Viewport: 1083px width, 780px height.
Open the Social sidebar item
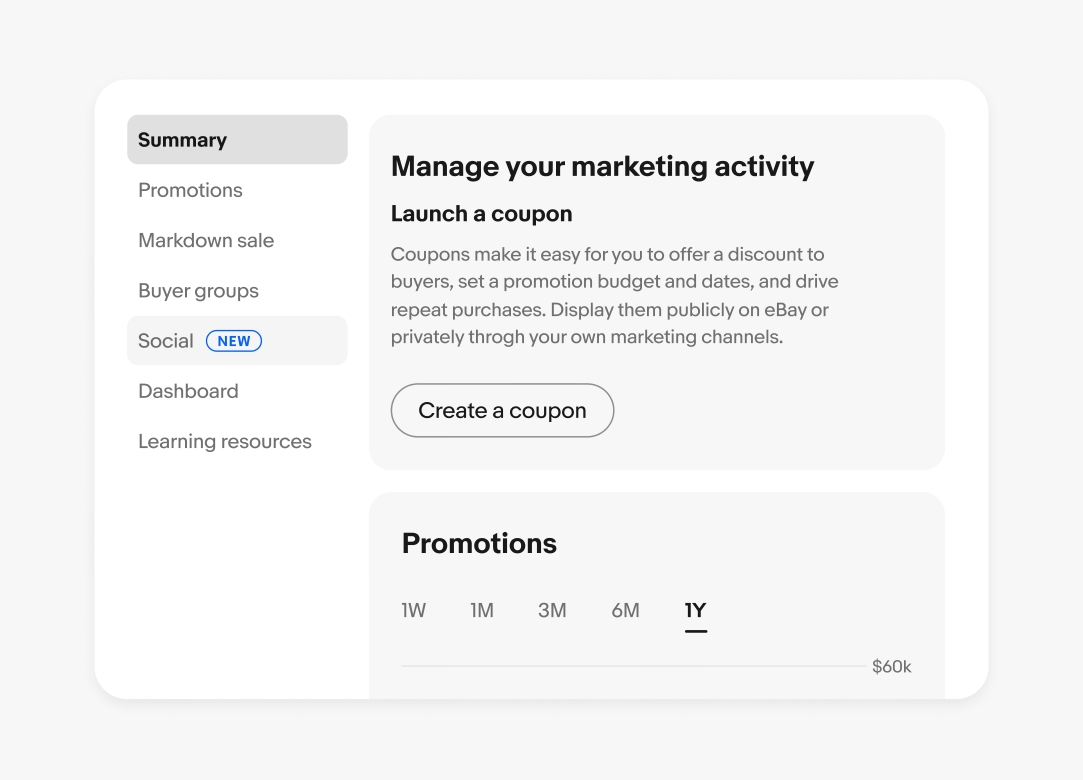pos(166,341)
